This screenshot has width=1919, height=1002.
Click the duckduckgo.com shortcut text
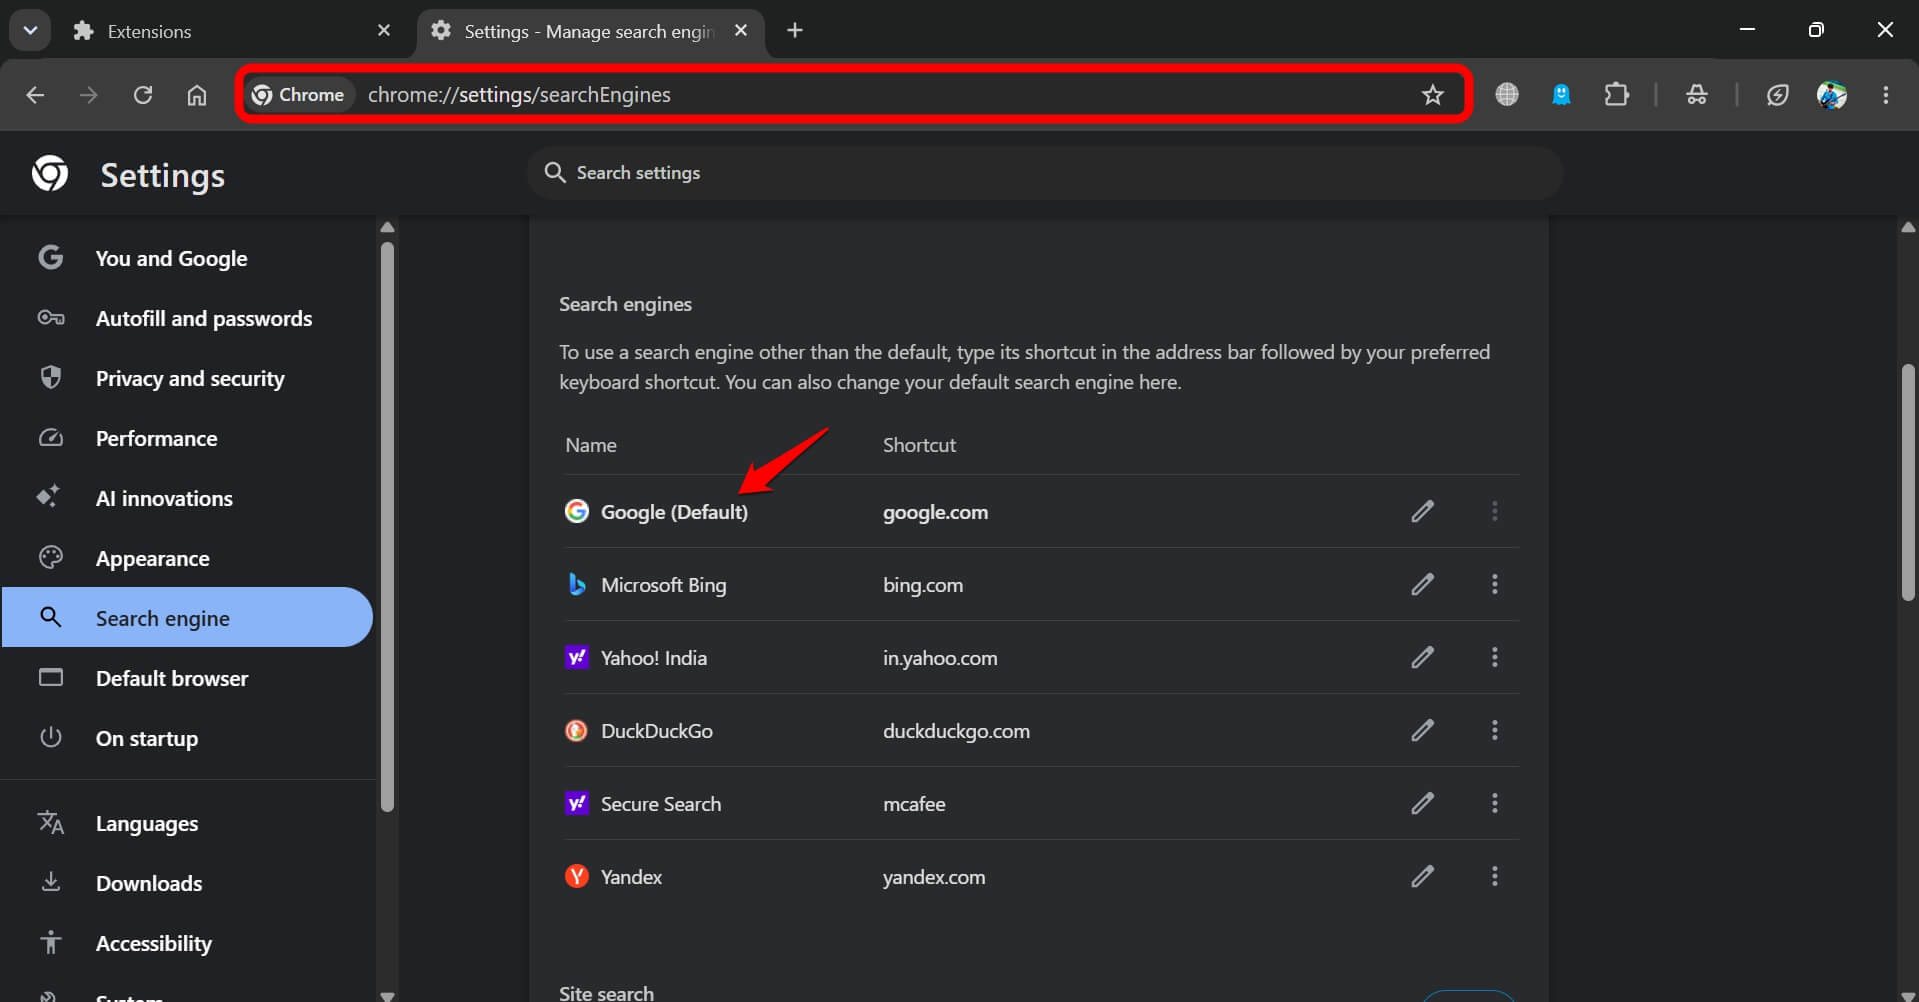[x=956, y=731]
